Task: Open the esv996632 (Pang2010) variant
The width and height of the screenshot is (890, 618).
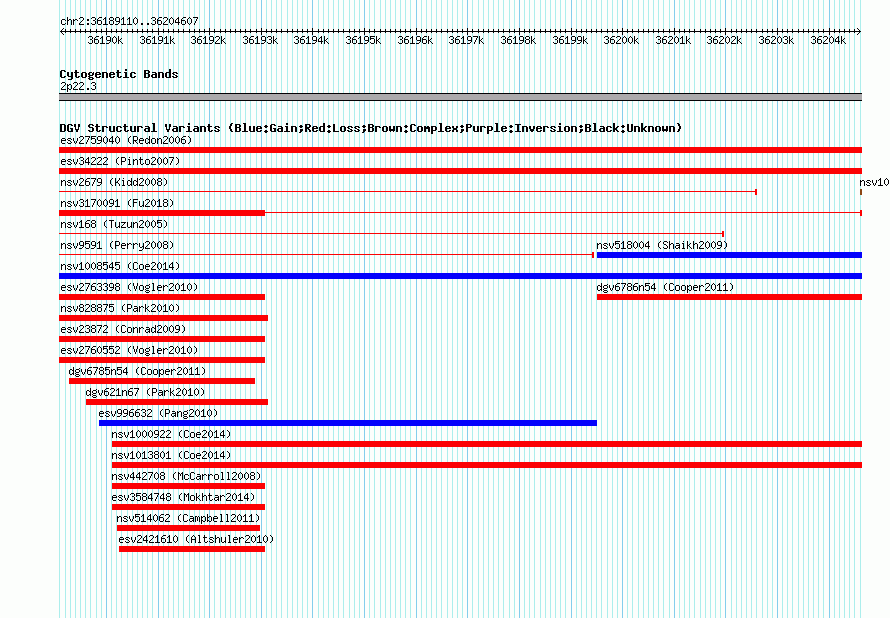Action: (158, 413)
